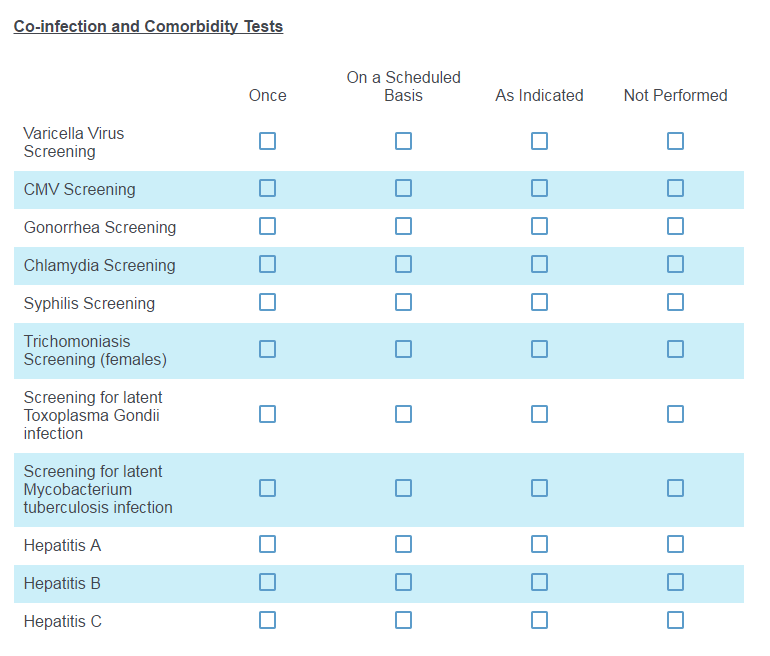Tick Scheduled Basis for Gonorrhea Screening
770x656 pixels.
[403, 226]
